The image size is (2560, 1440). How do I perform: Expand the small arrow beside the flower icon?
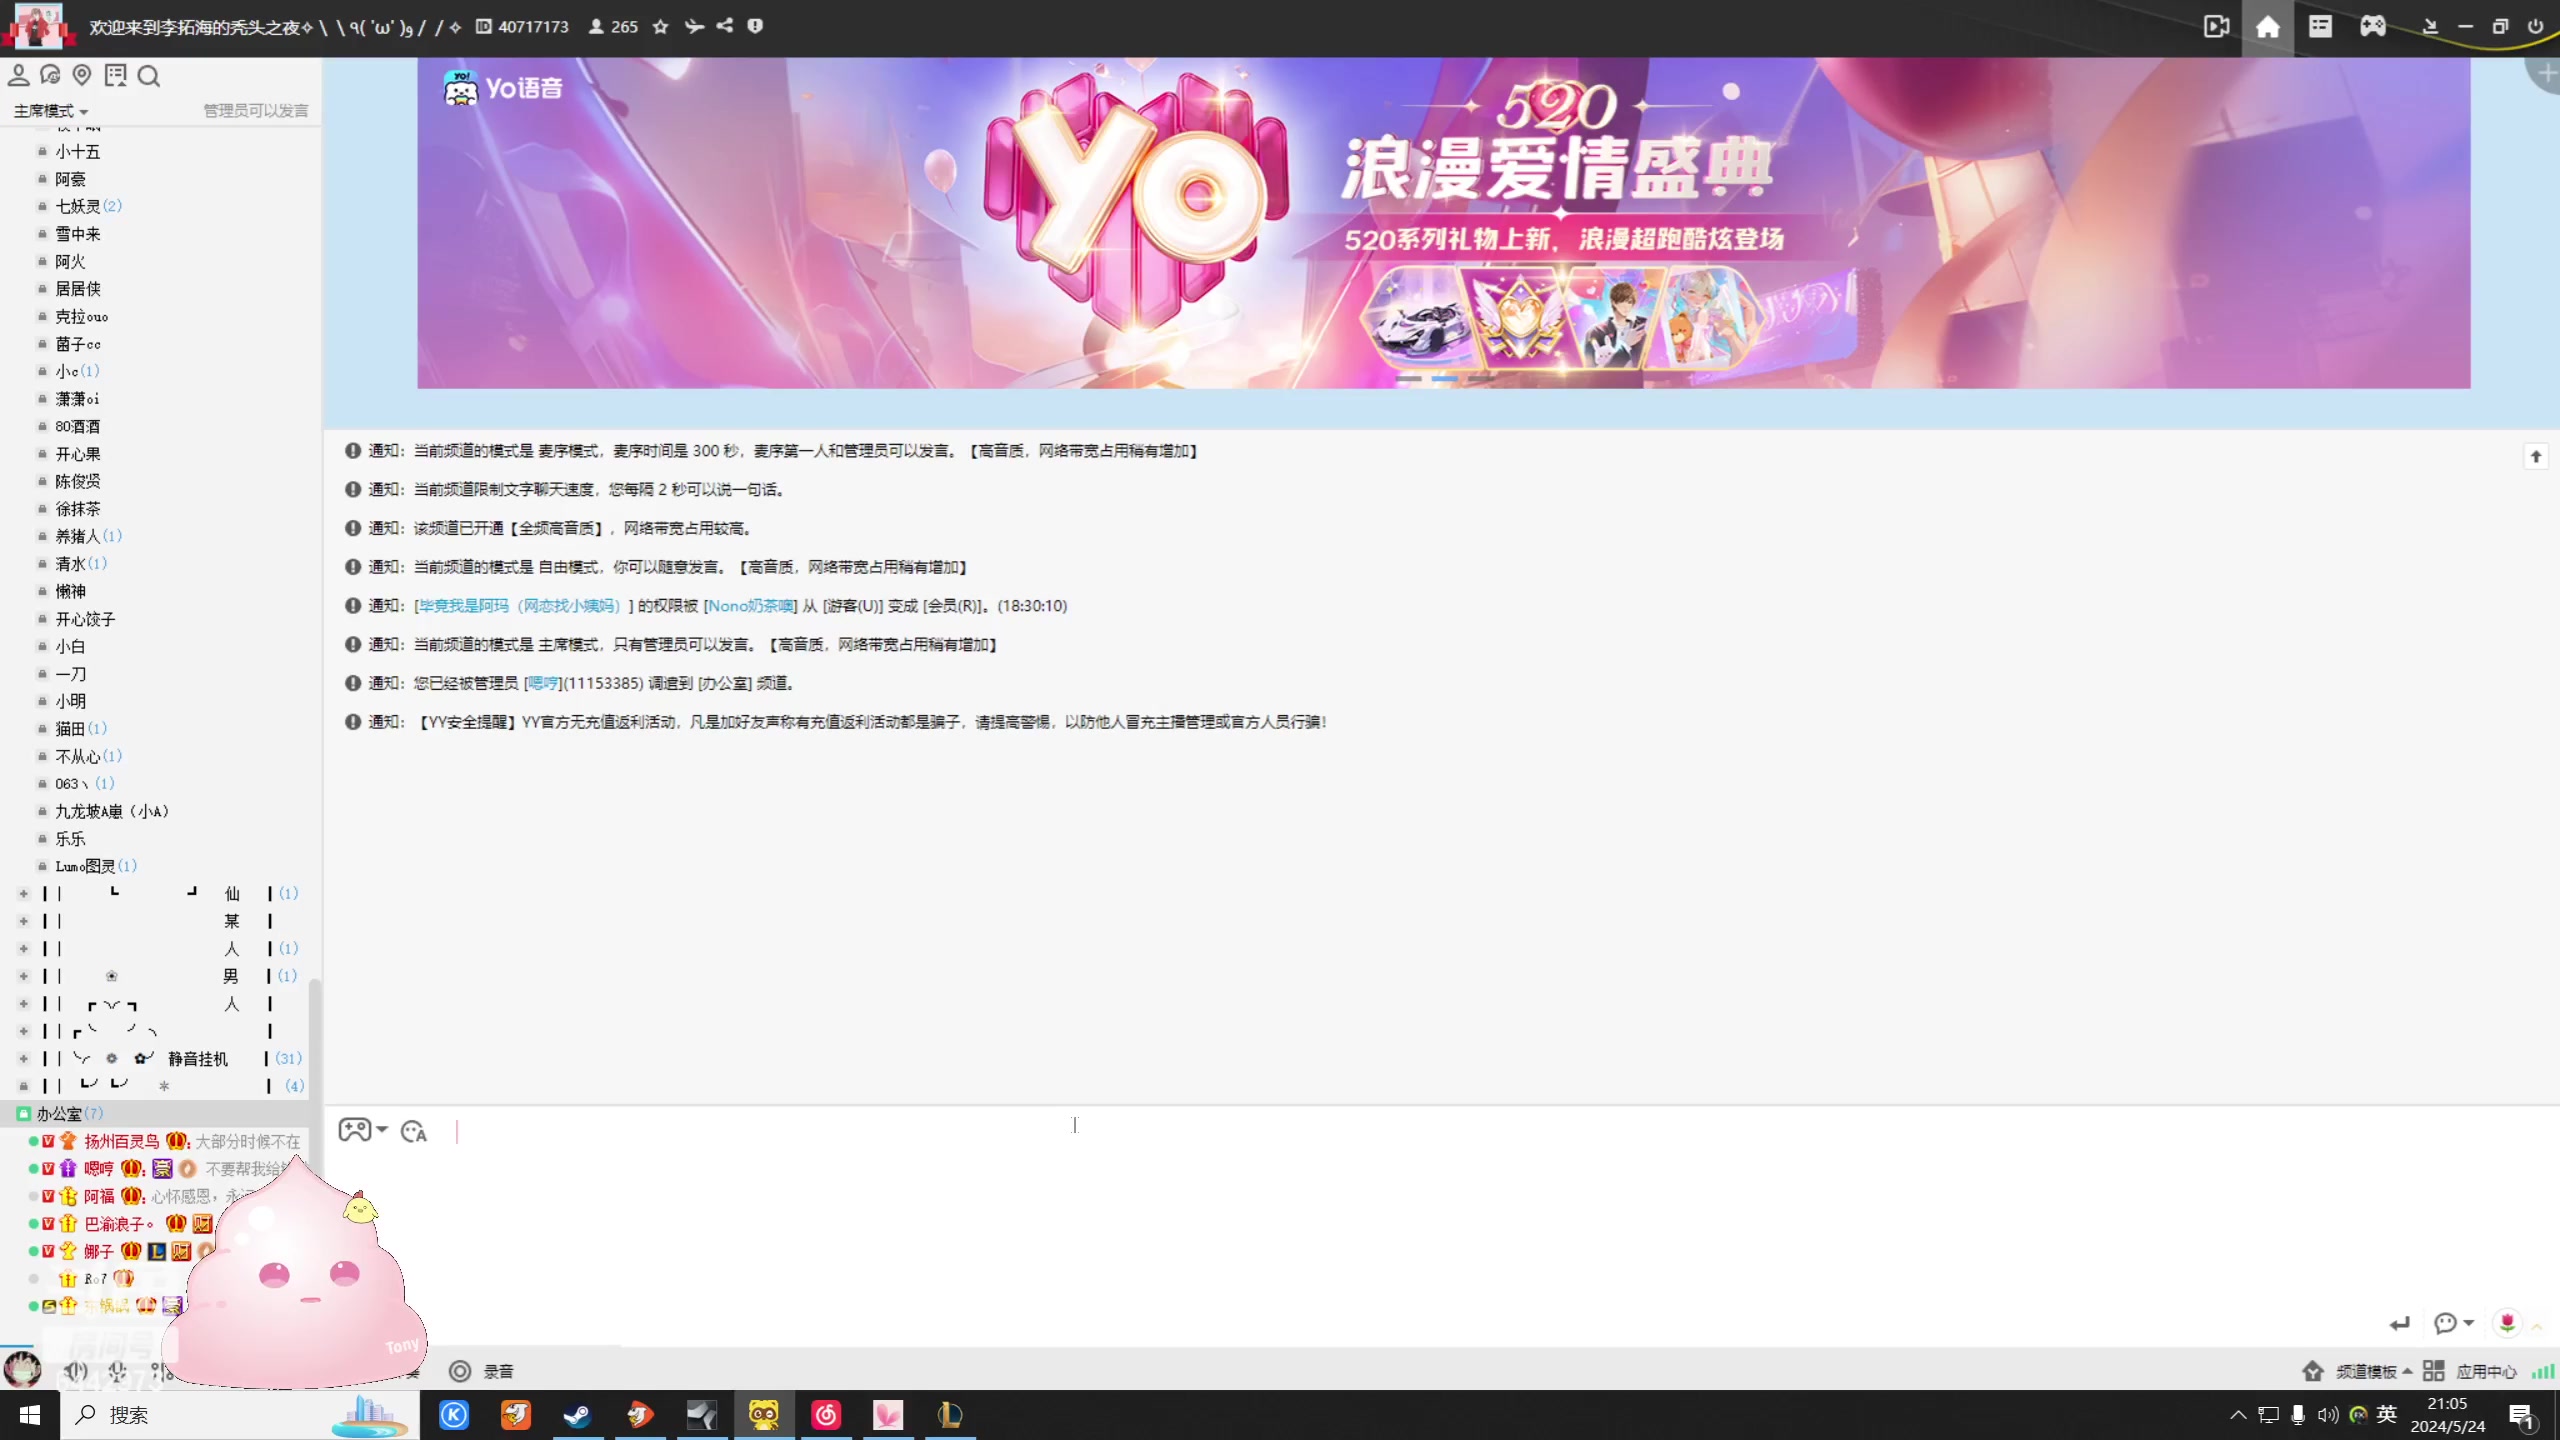coord(2537,1326)
